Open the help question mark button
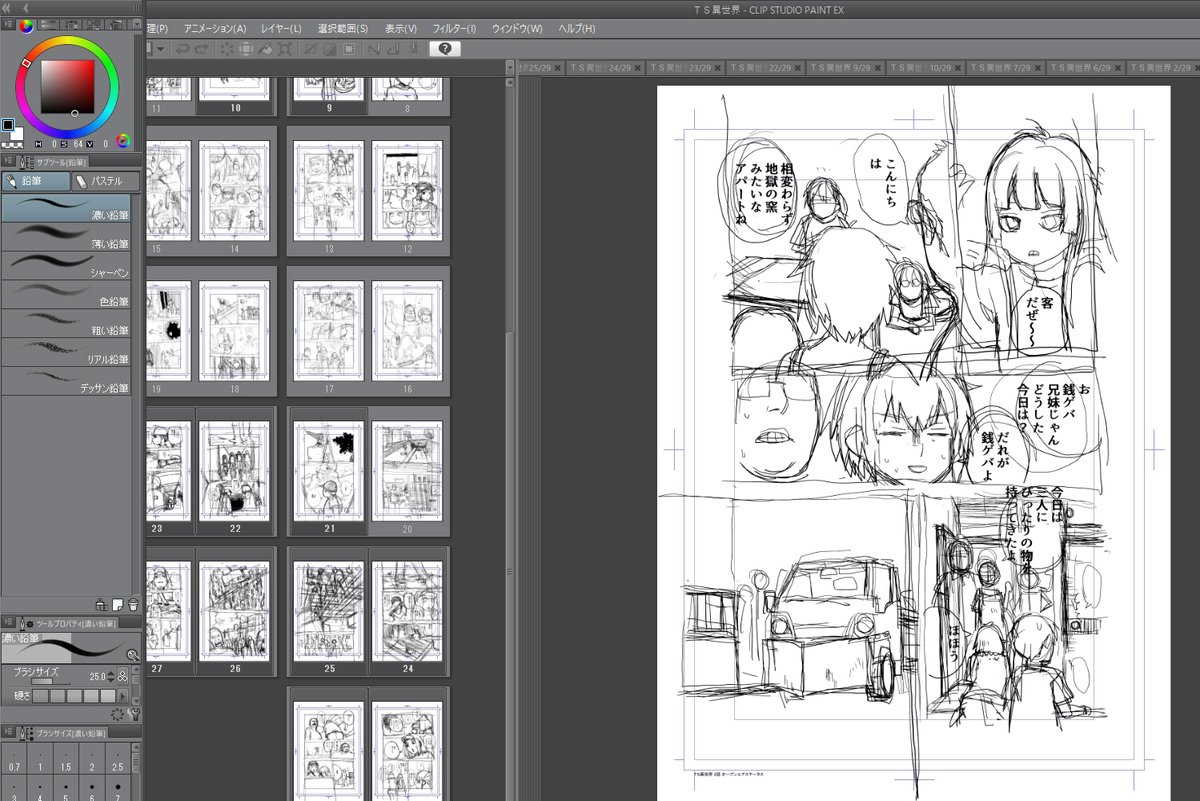 tap(445, 49)
